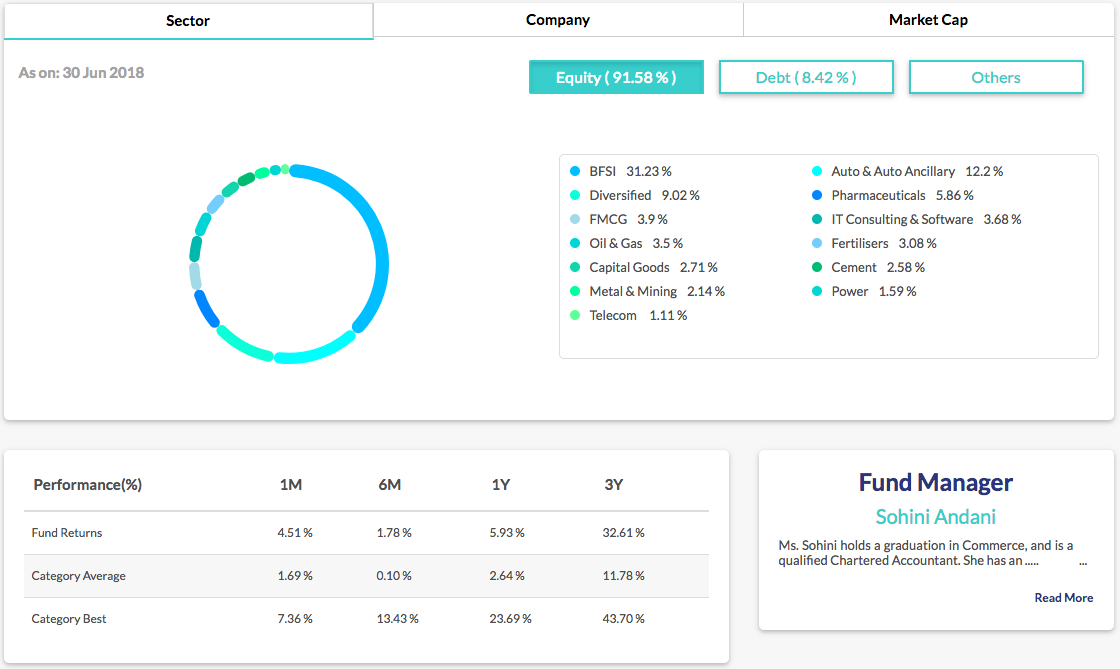Switch to the Company tab
Viewport: 1120px width, 669px height.
pos(557,20)
